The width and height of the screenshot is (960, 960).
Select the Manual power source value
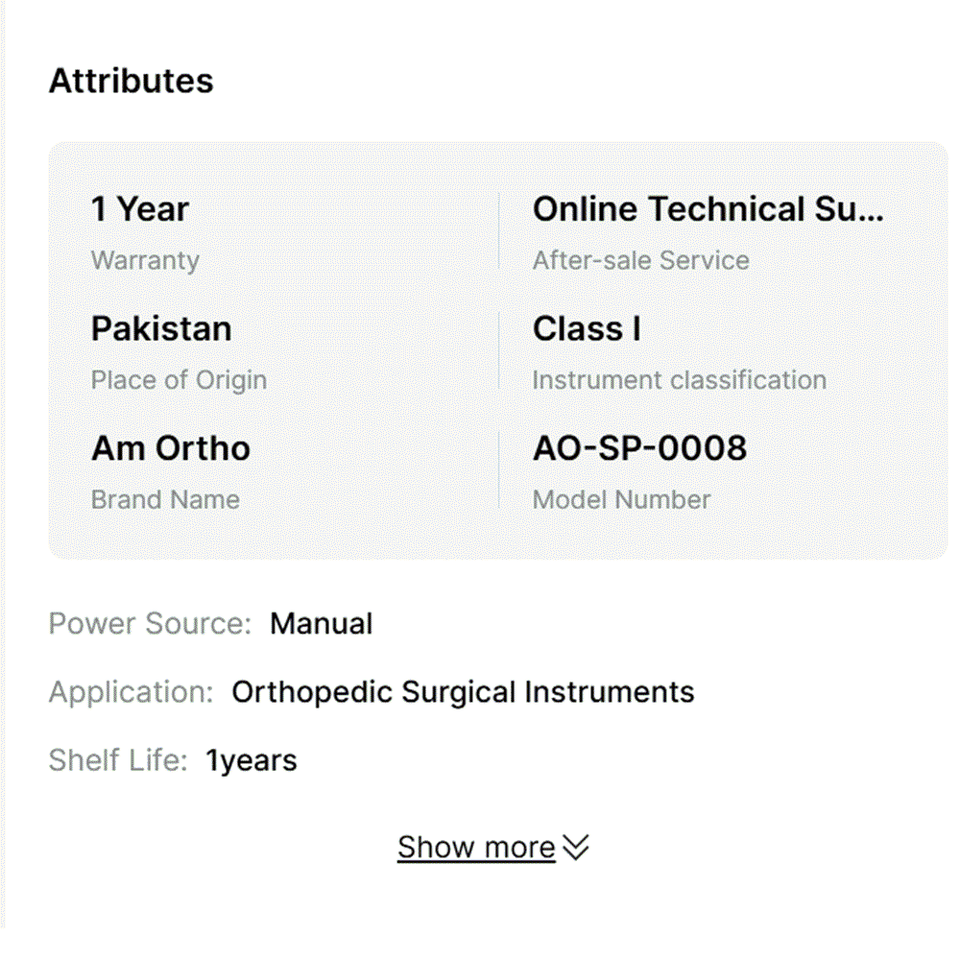pos(321,624)
